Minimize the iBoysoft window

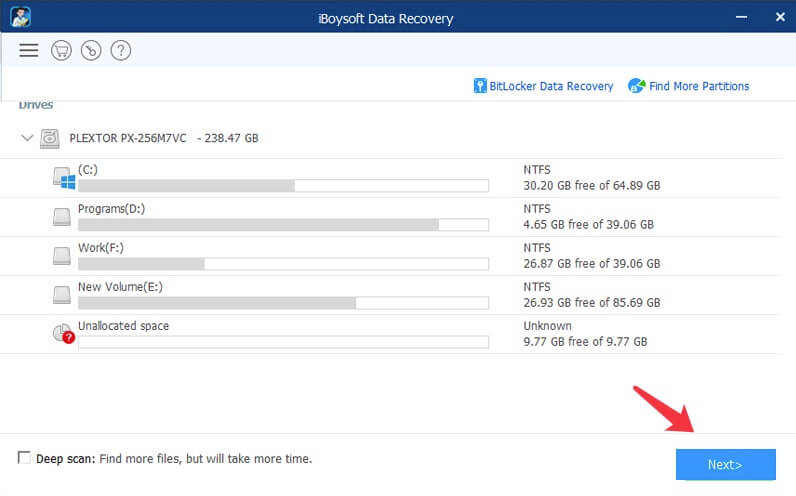(740, 16)
